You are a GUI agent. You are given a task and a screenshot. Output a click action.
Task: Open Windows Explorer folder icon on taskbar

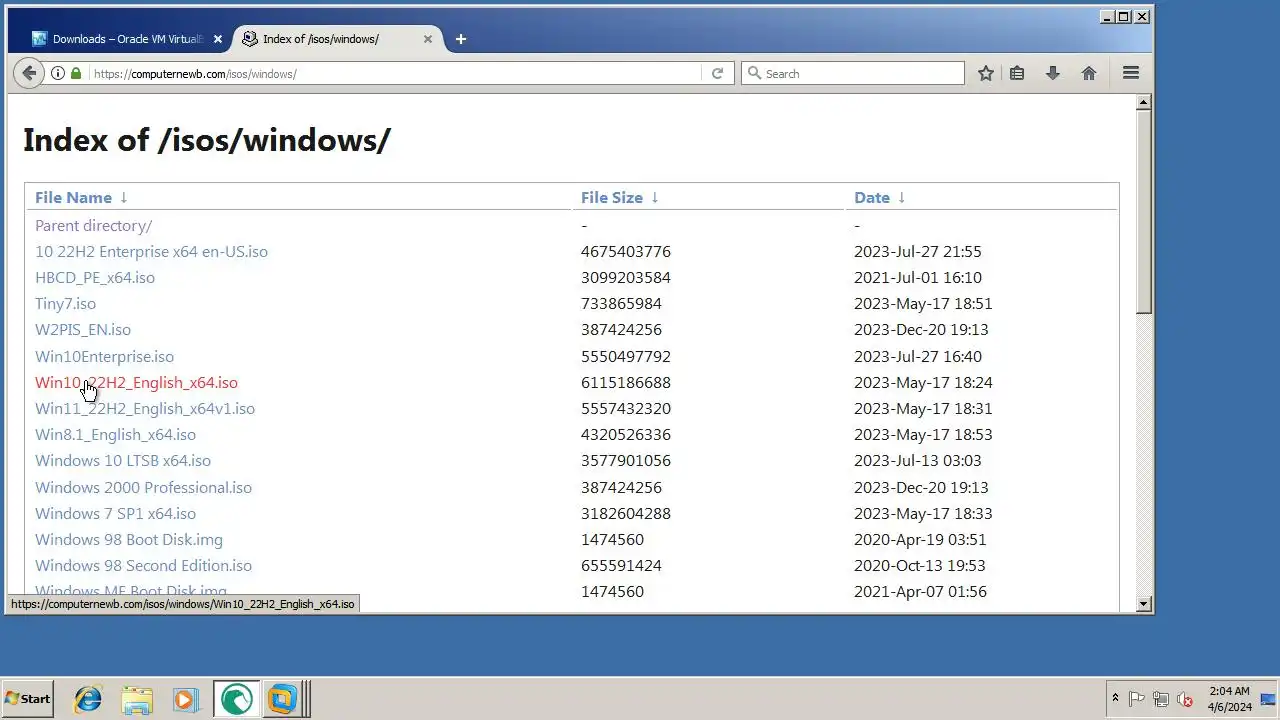click(x=137, y=699)
